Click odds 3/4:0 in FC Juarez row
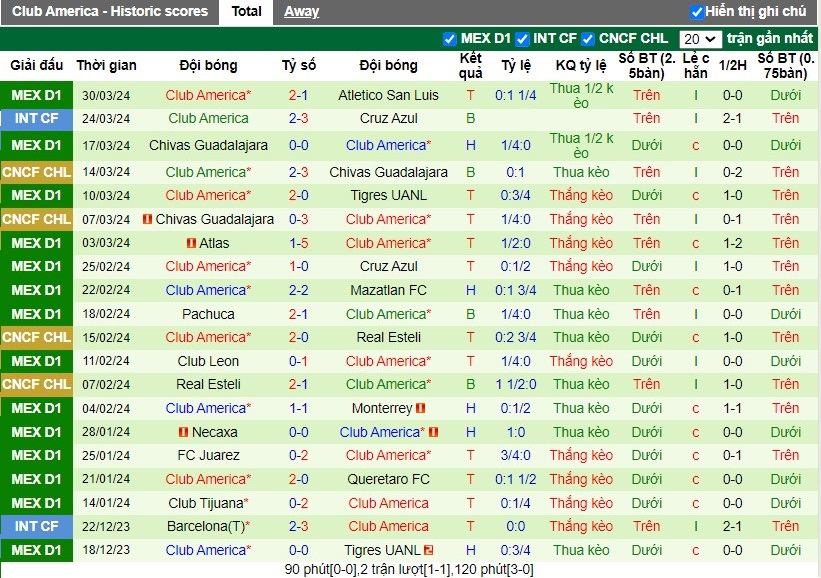The width and height of the screenshot is (821, 578). [516, 455]
